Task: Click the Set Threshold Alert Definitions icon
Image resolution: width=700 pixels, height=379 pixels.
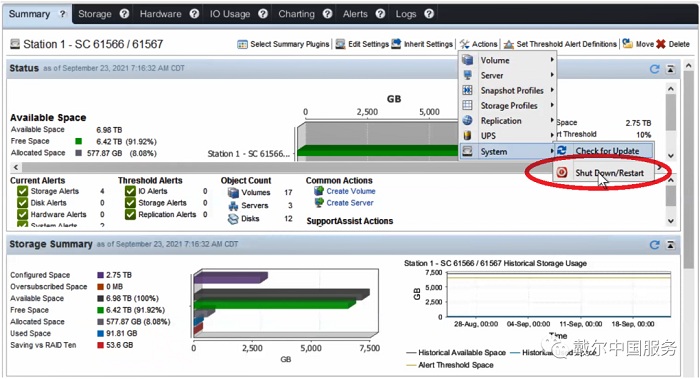Action: point(509,44)
